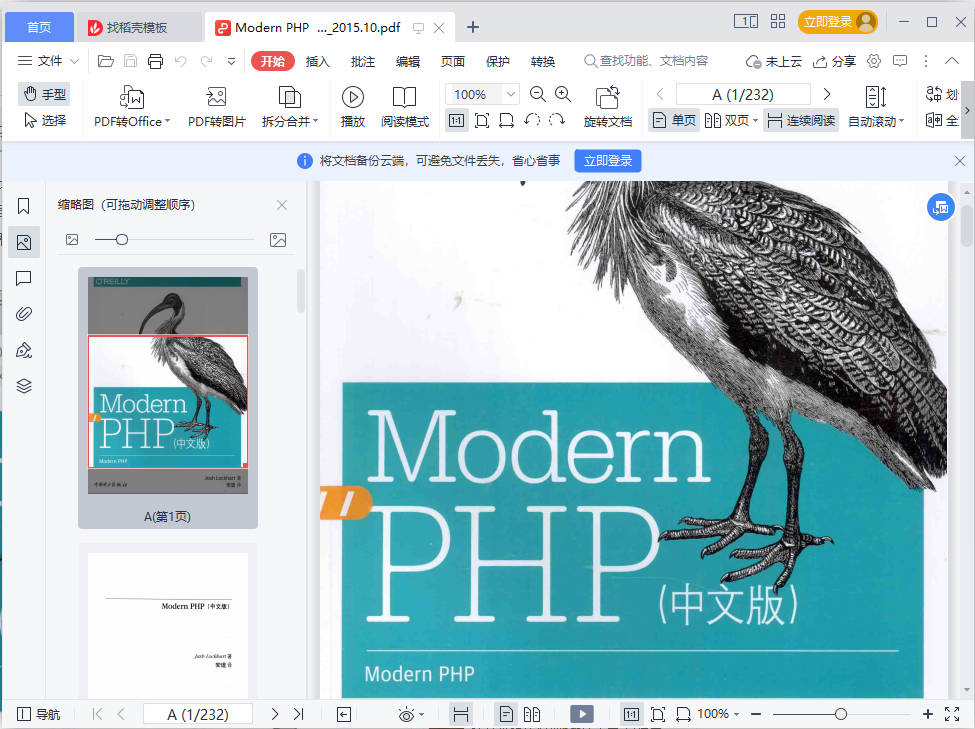Click the PDF转Office conversion icon
Viewport: 975px width, 729px height.
point(132,98)
